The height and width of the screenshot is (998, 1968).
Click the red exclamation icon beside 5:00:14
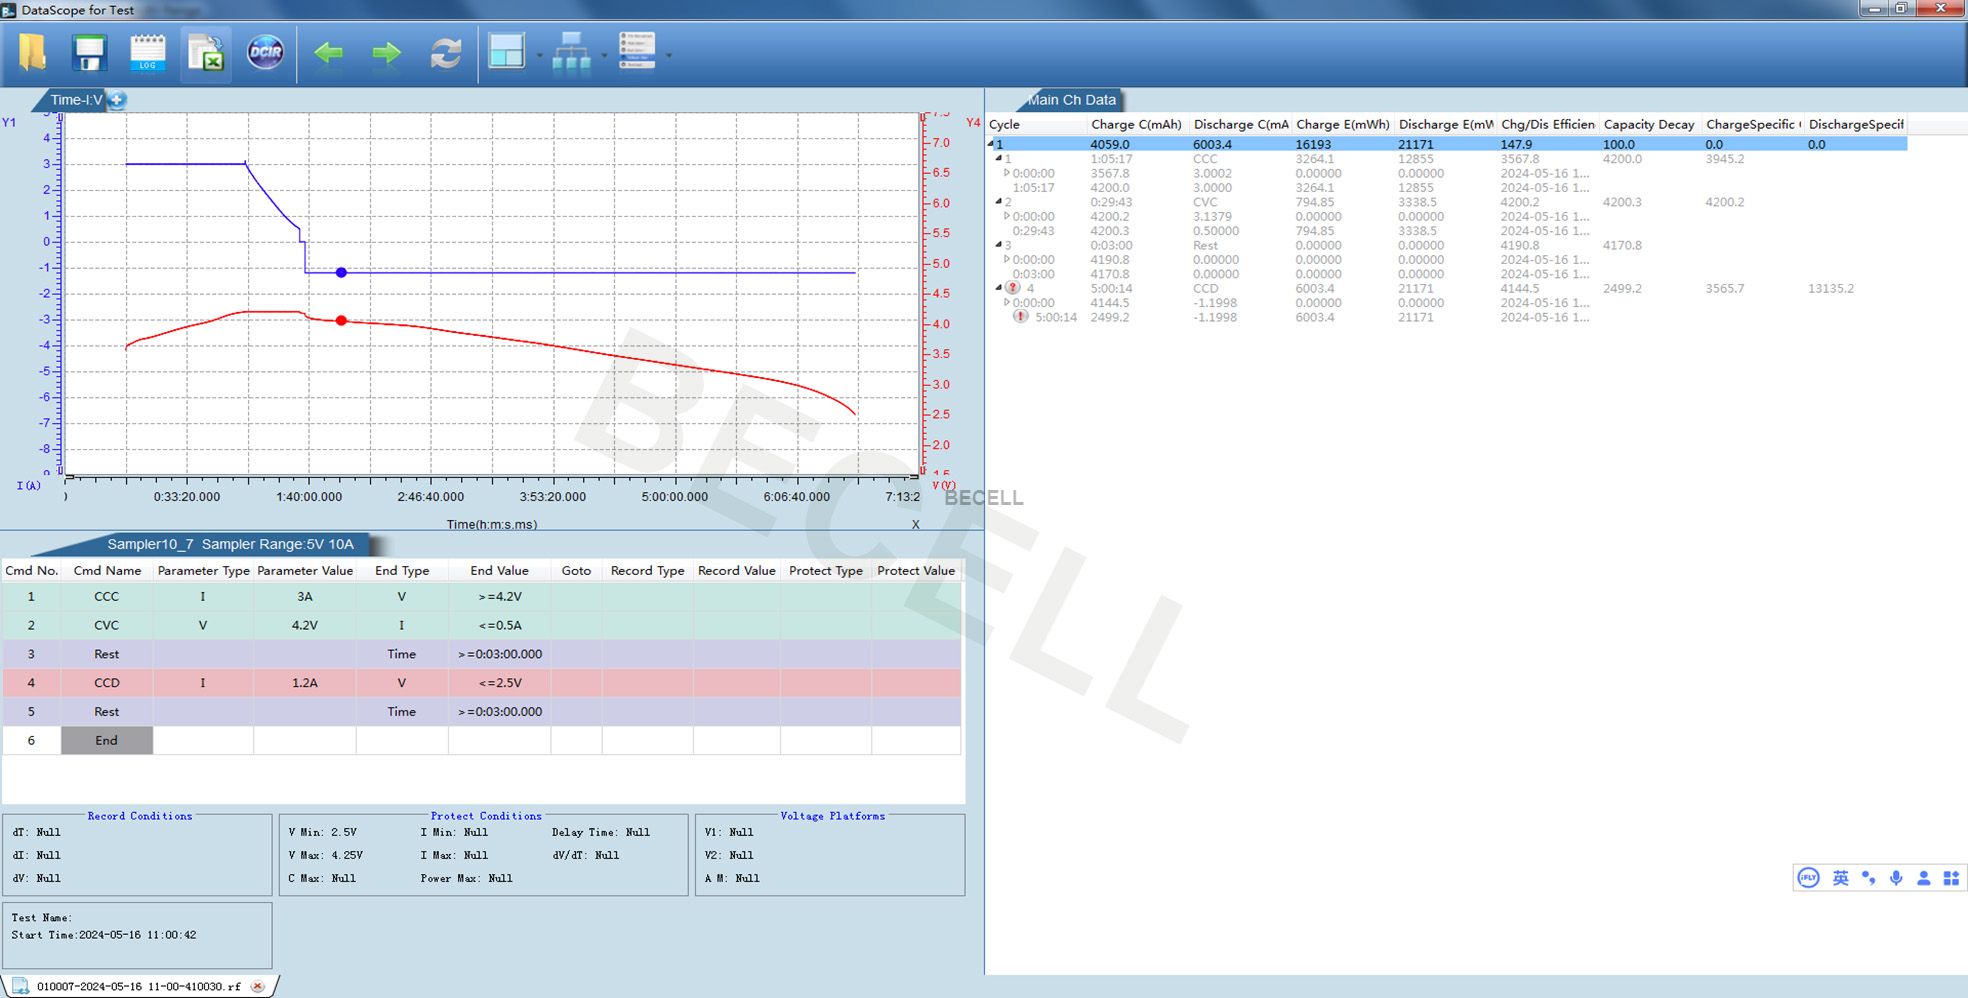(x=1020, y=317)
